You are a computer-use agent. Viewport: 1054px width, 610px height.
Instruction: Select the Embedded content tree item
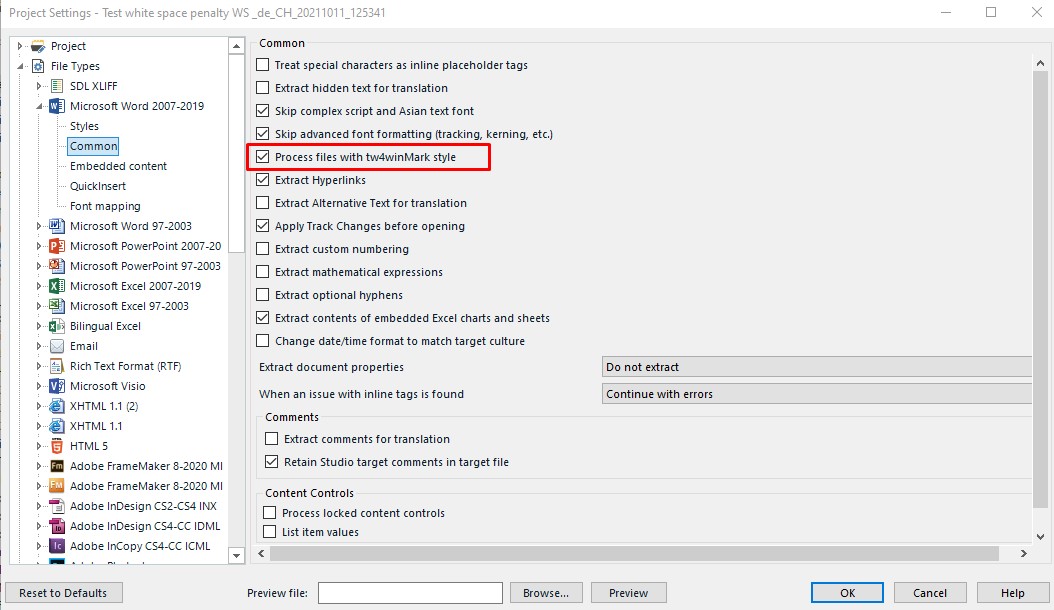pyautogui.click(x=118, y=166)
